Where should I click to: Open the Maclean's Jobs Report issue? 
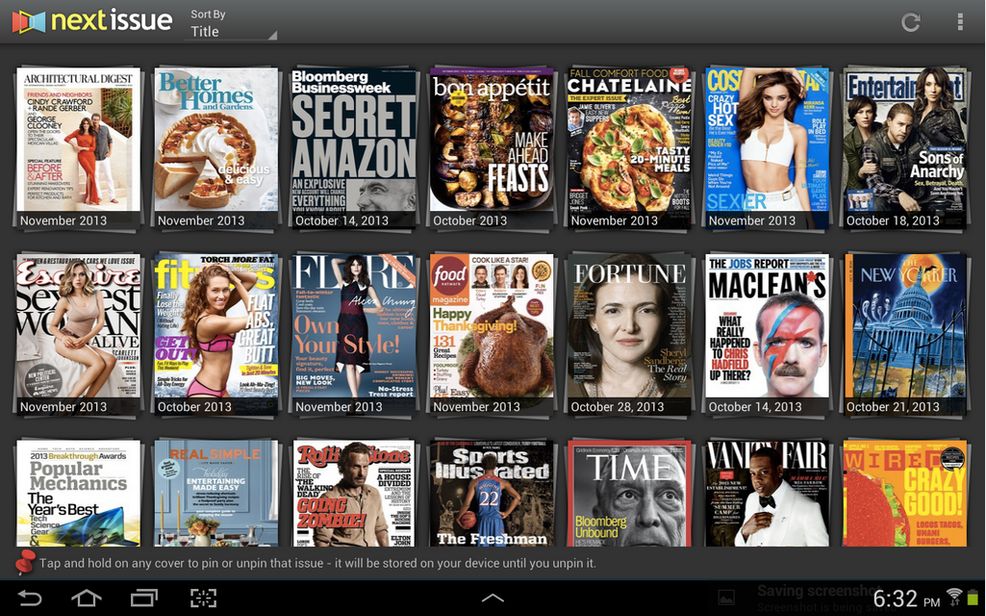767,334
